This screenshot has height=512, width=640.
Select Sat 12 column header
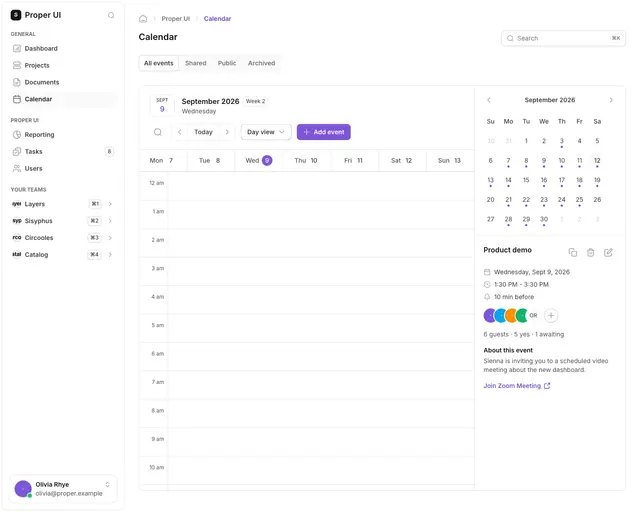tap(402, 161)
